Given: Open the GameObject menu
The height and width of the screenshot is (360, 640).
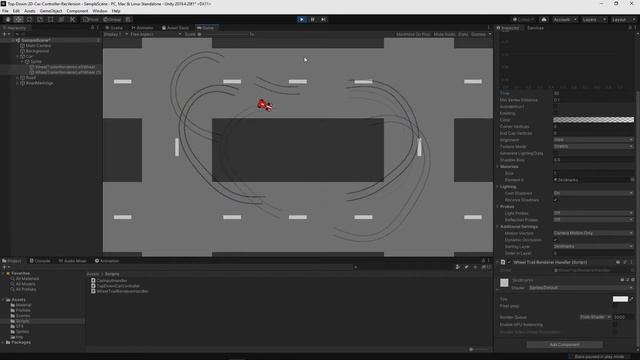Looking at the screenshot, I should tap(51, 11).
